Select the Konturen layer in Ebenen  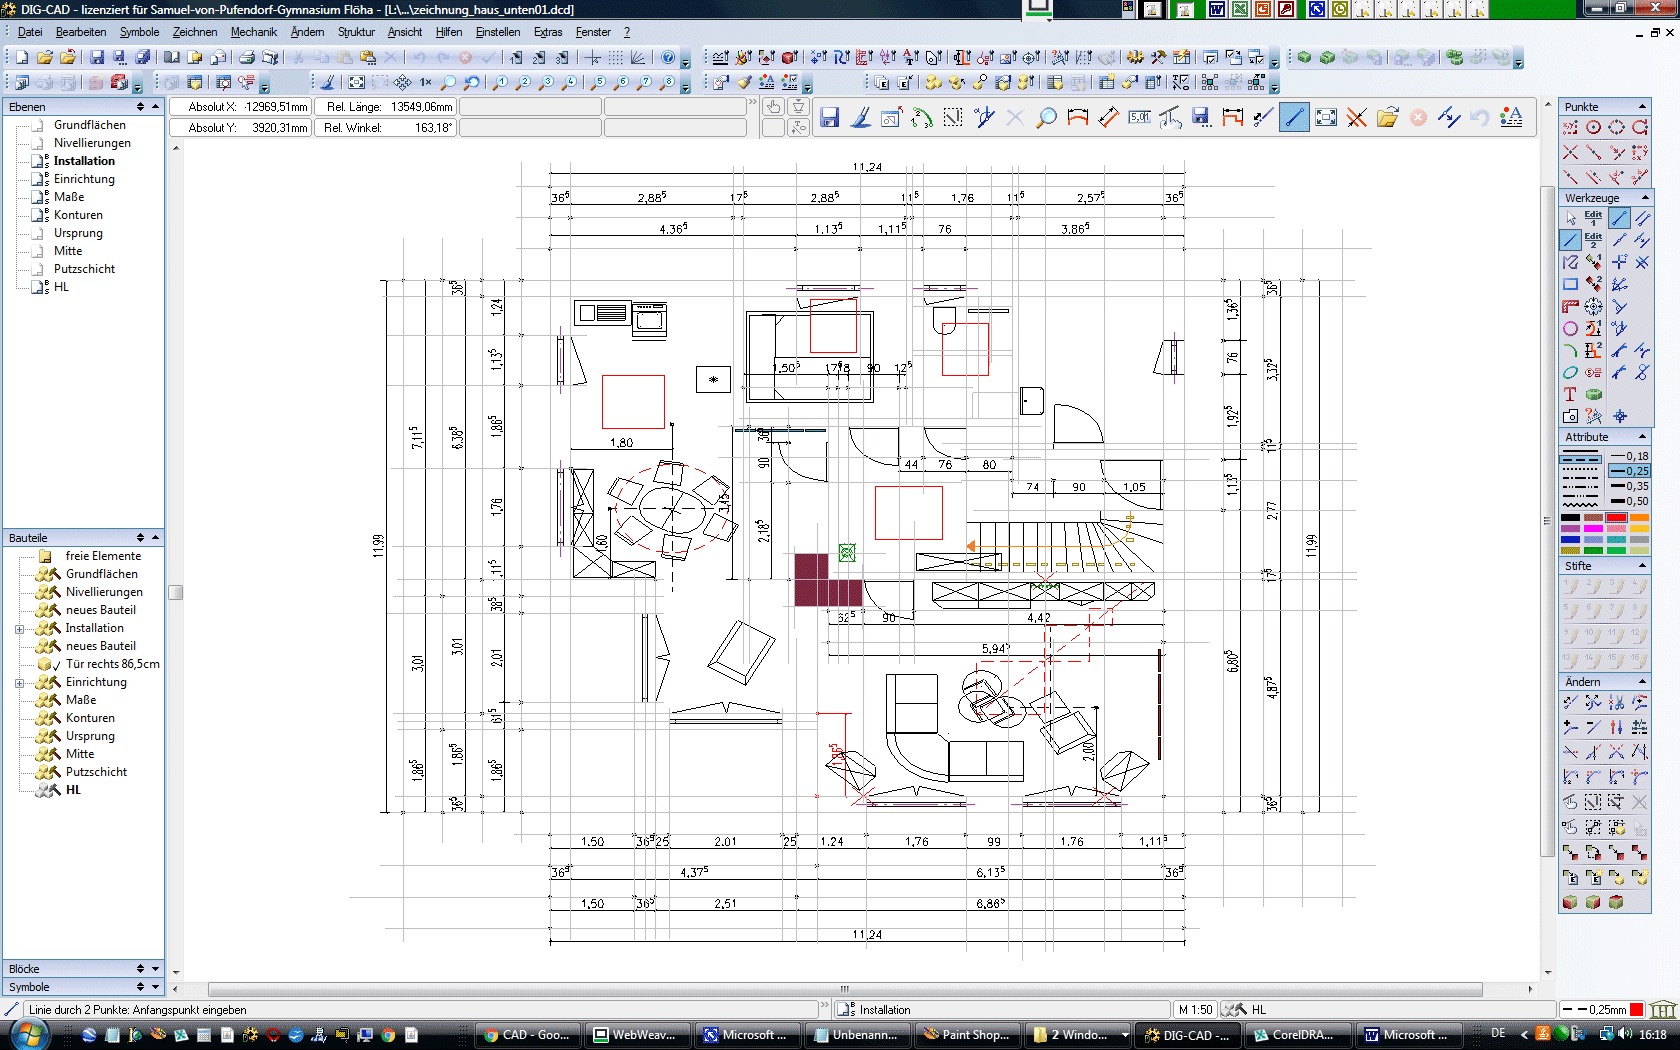click(78, 215)
